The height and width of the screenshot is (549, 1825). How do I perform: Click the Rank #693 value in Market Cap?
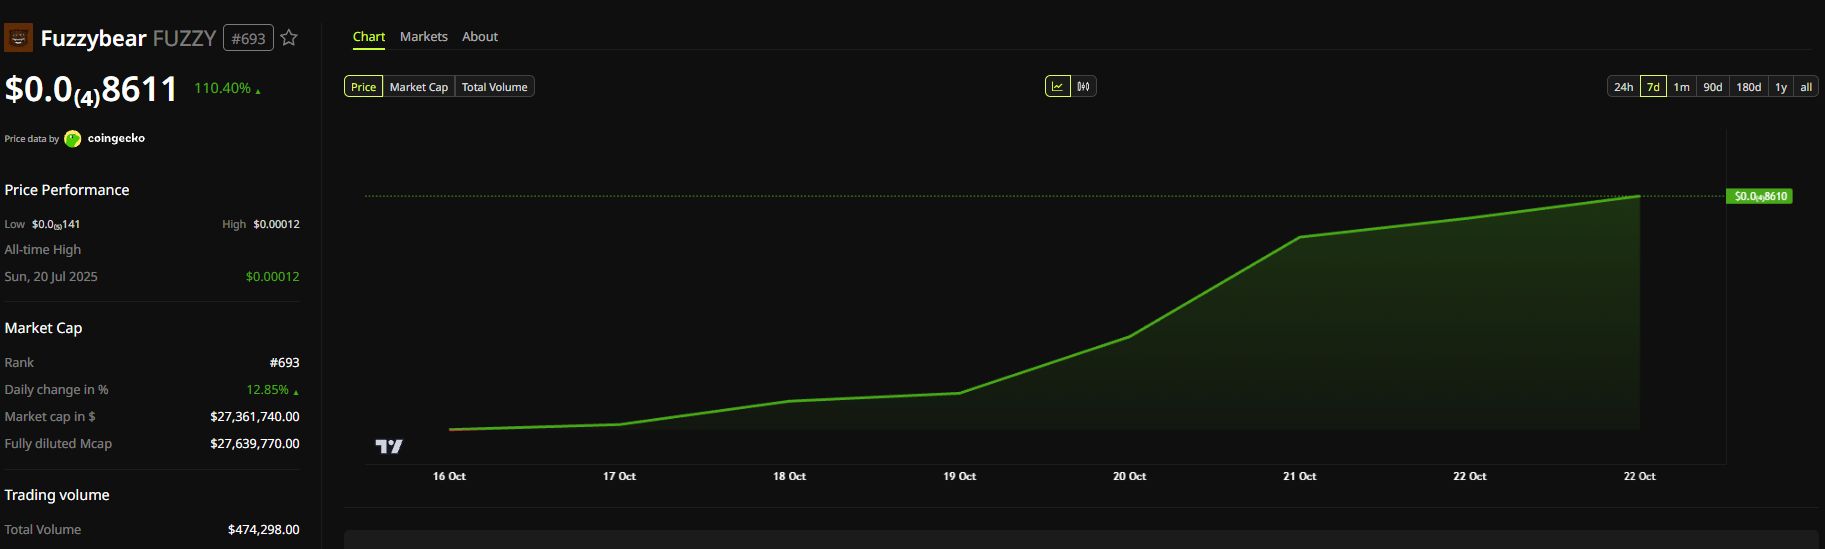285,363
